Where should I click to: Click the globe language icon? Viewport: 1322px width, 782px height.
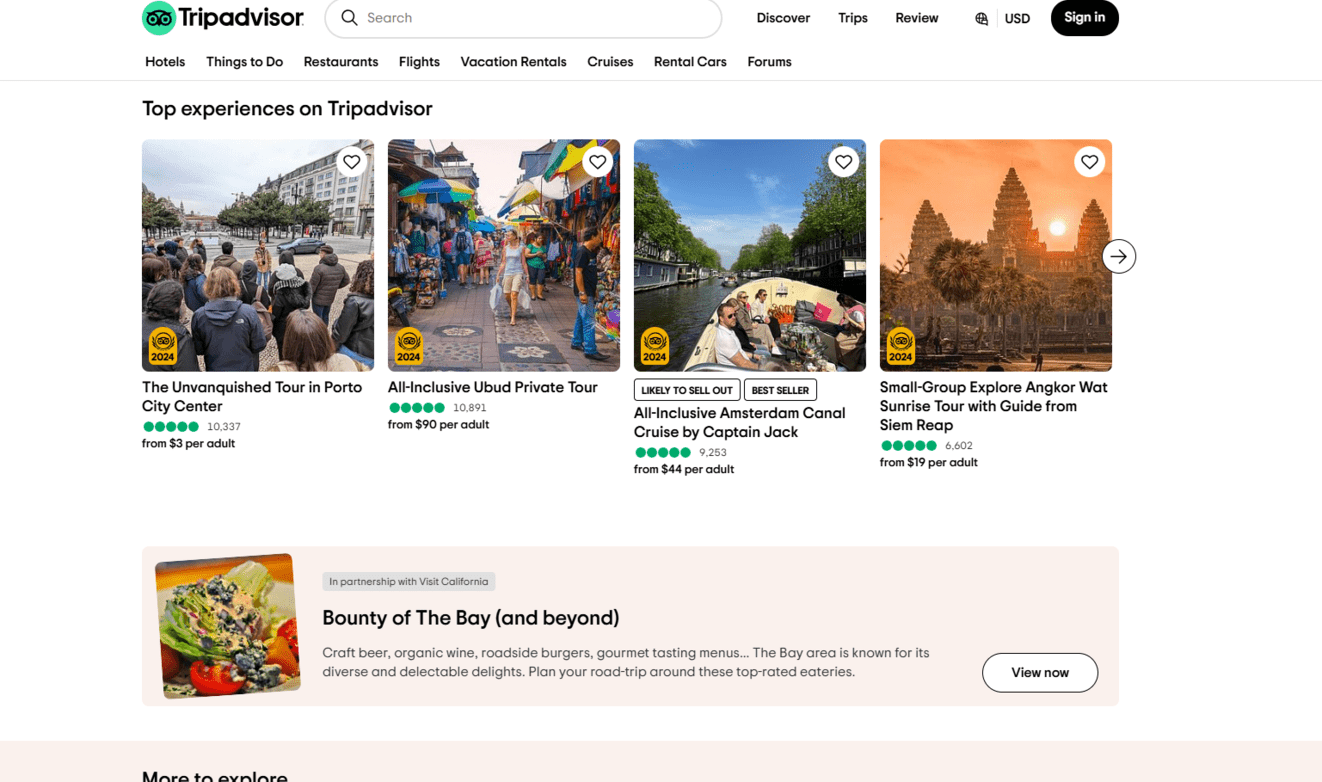point(981,19)
